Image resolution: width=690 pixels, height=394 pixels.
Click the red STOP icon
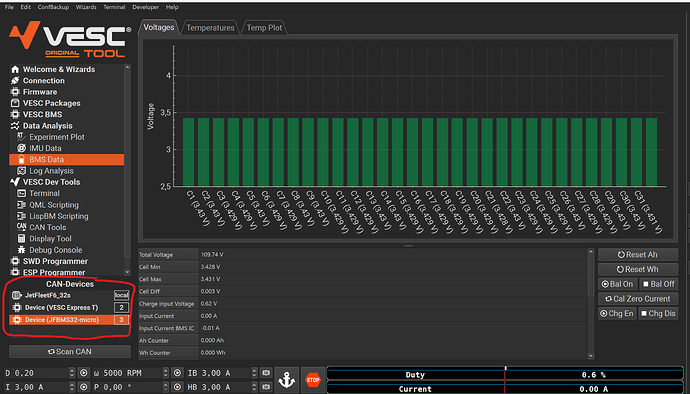(313, 379)
